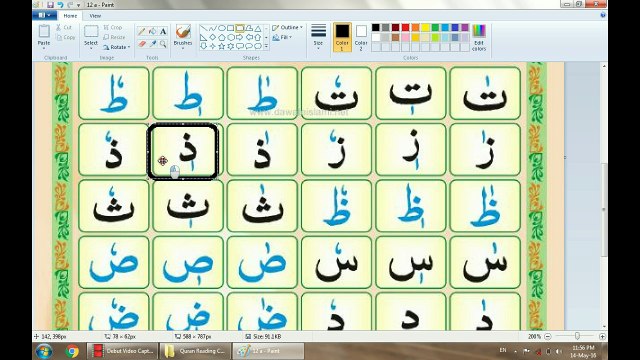Open Paint Help with the question mark icon

click(603, 15)
